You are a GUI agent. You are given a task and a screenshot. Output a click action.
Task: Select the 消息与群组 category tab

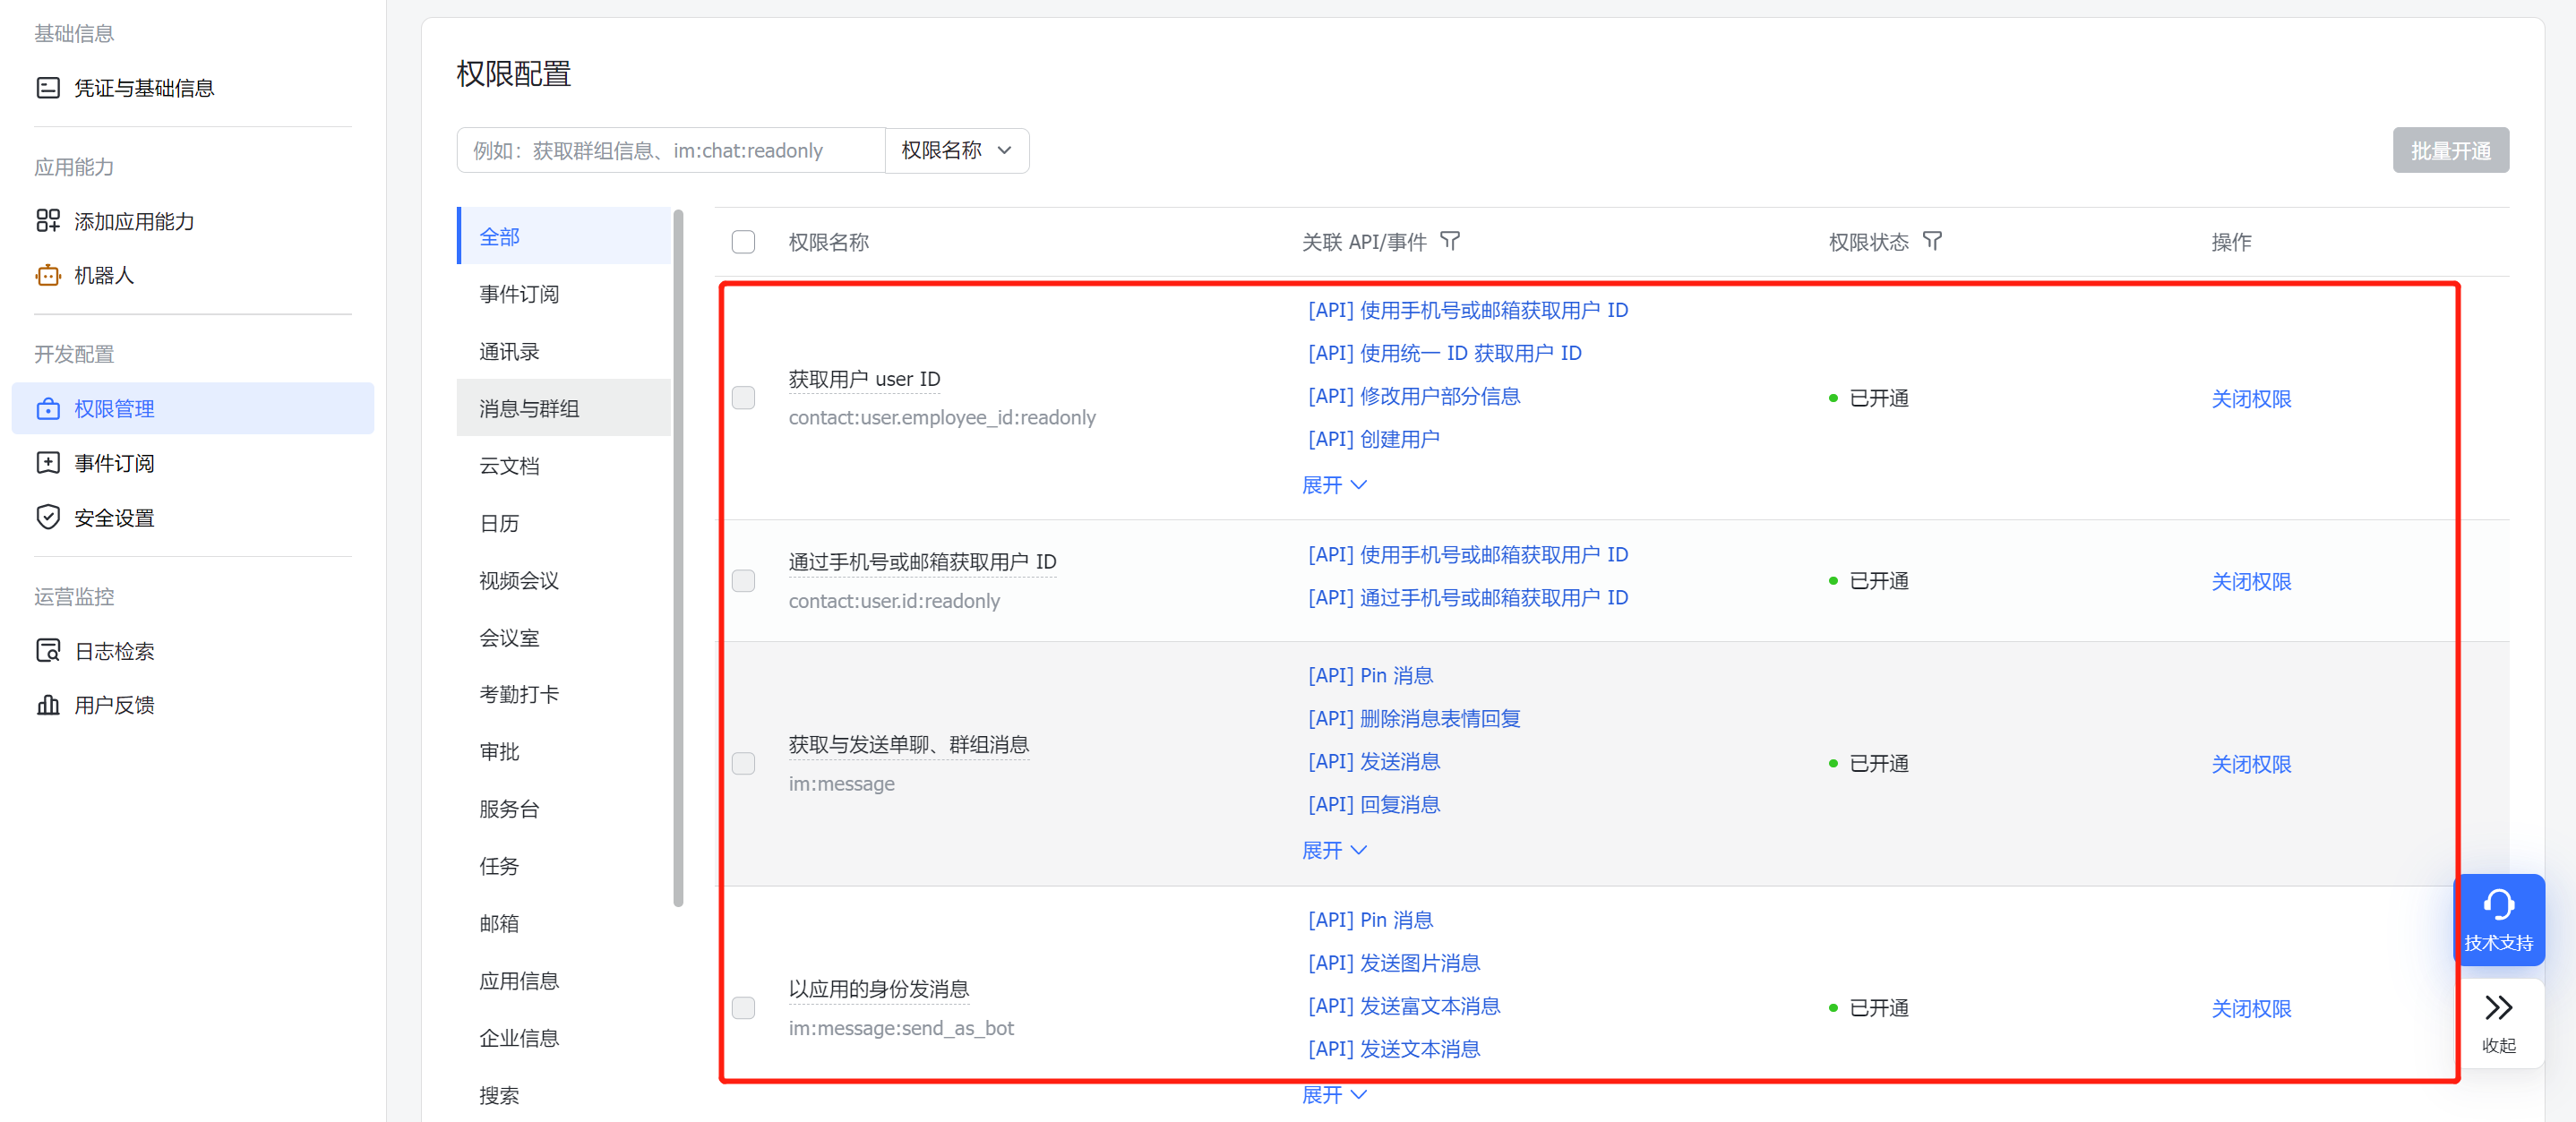point(529,408)
